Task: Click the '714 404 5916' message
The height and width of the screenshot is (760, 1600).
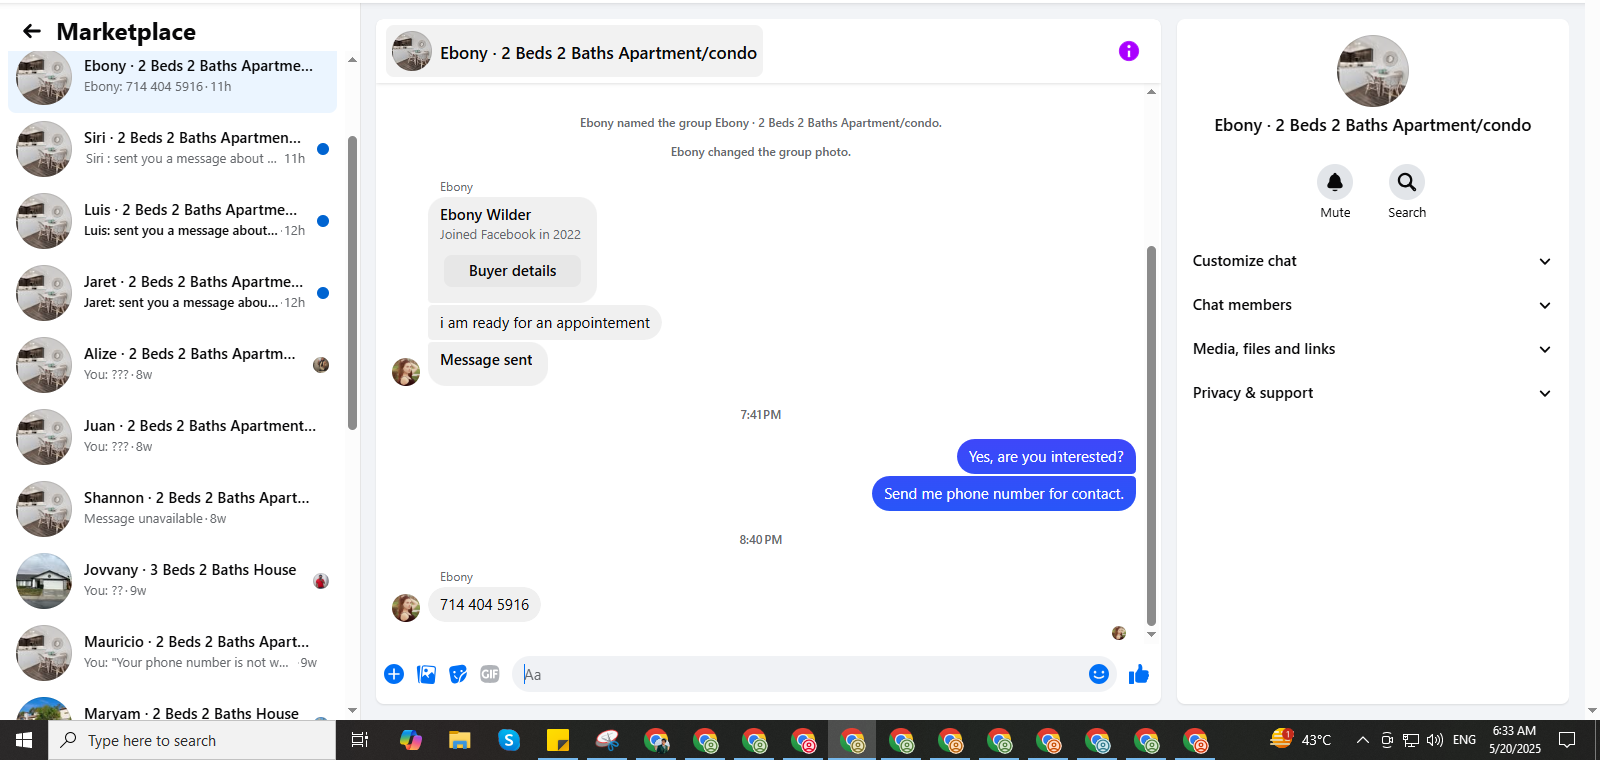Action: pos(484,605)
